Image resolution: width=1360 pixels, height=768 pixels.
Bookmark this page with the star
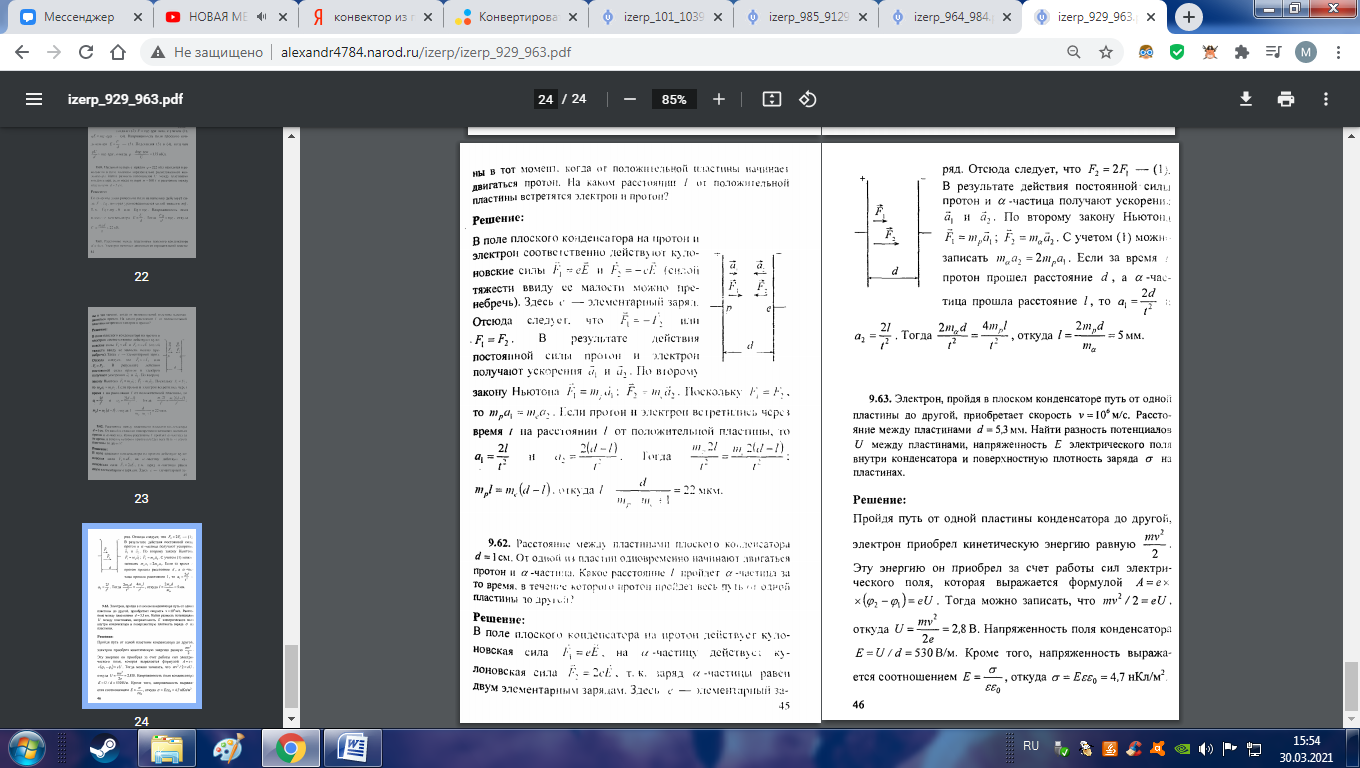click(1105, 52)
